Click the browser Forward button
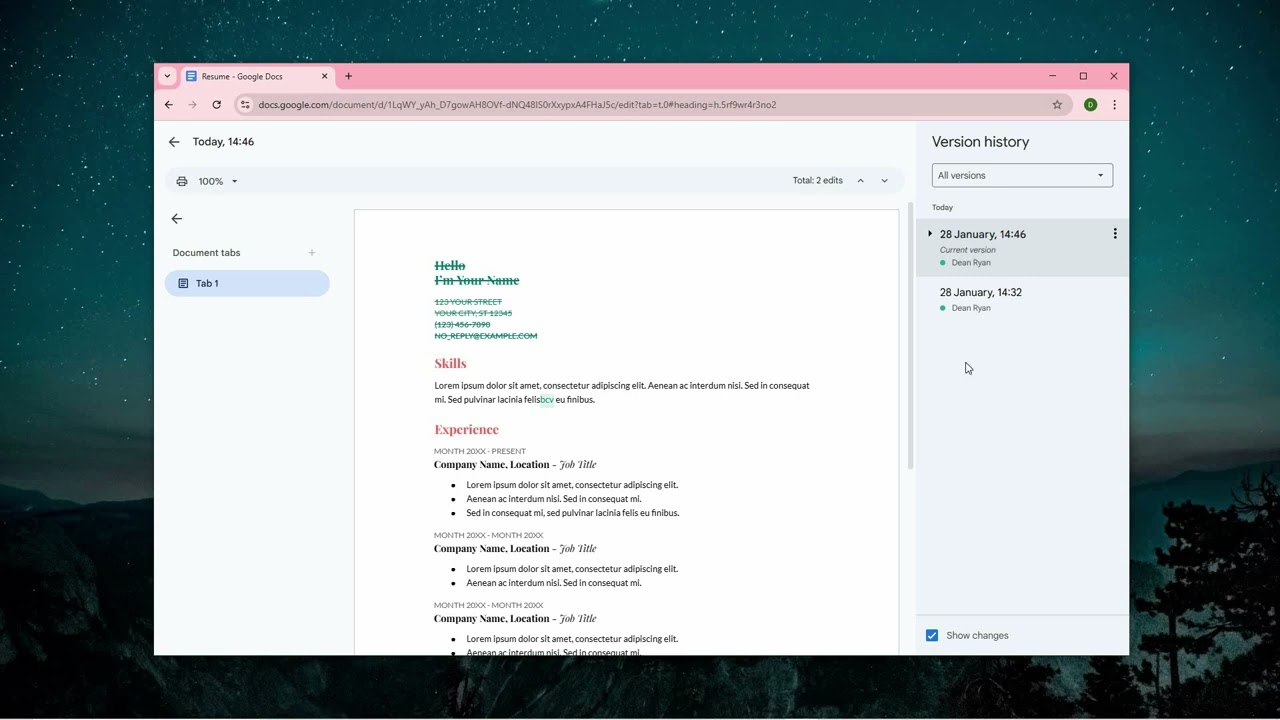 (192, 105)
